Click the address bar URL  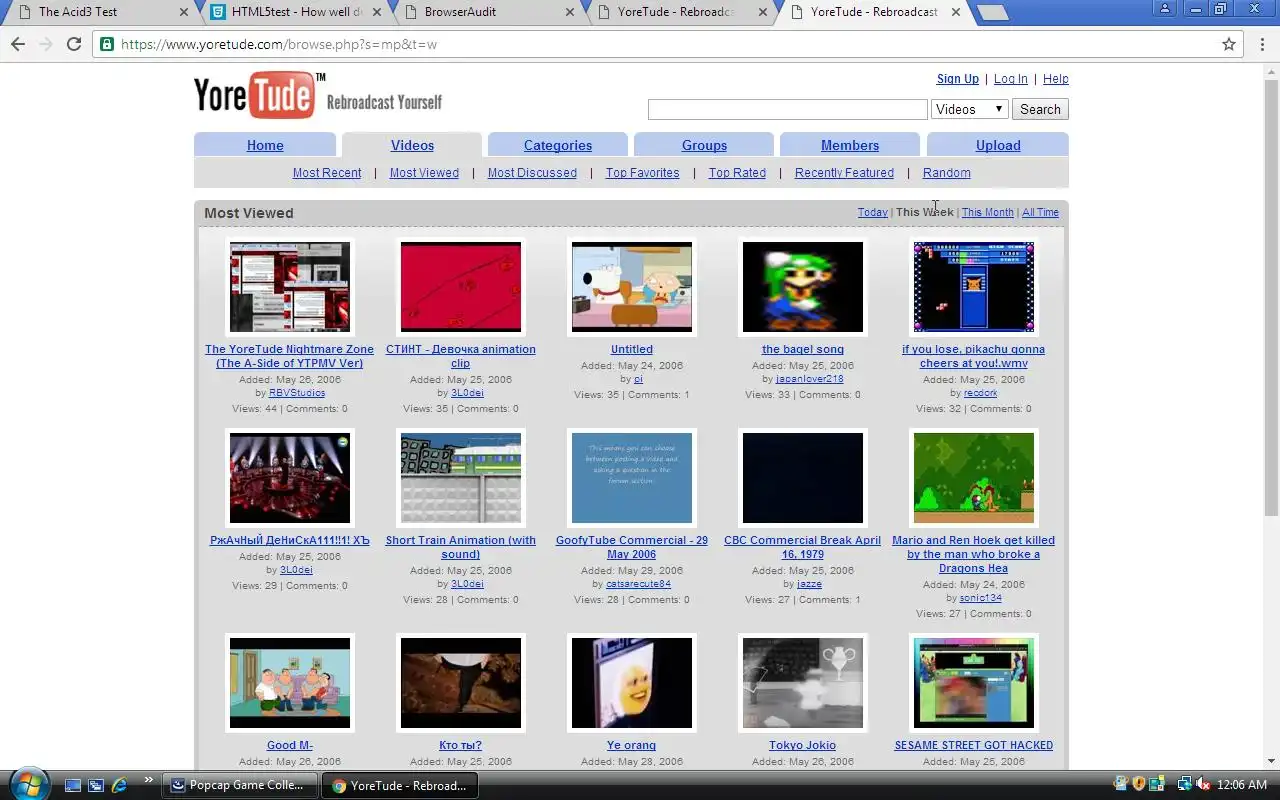[x=279, y=44]
